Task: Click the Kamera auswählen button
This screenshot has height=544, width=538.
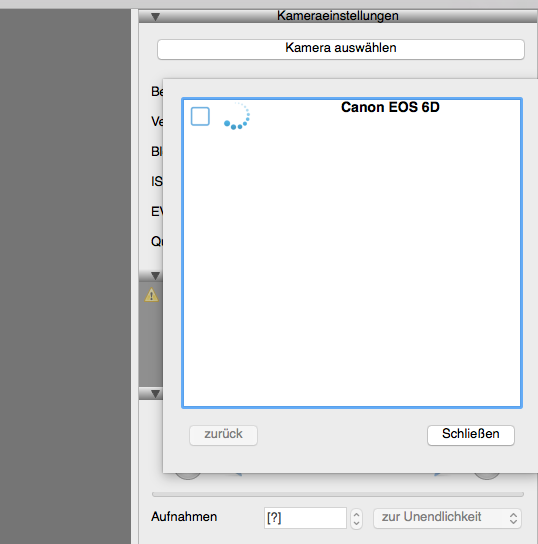Action: 341,49
